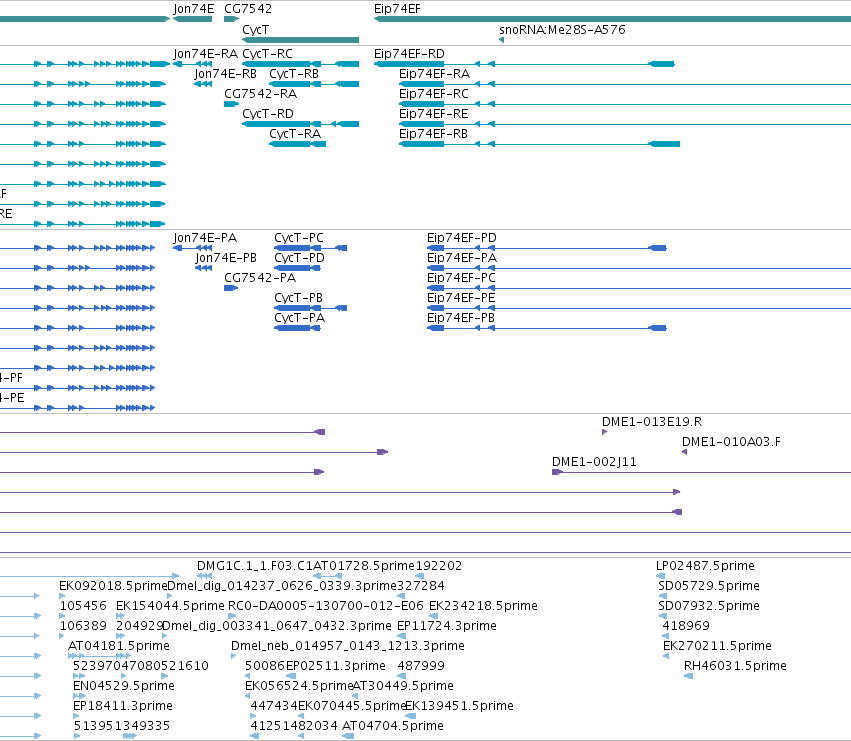Viewport: 851px width, 741px height.
Task: Click the Eip74EF-PE protein label
Action: coord(461,298)
